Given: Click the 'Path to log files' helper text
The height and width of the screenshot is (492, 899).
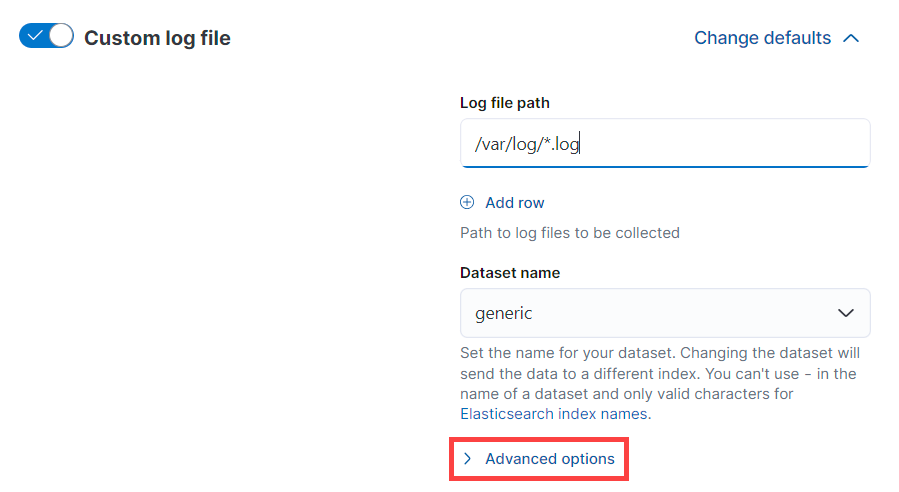Looking at the screenshot, I should pyautogui.click(x=569, y=233).
